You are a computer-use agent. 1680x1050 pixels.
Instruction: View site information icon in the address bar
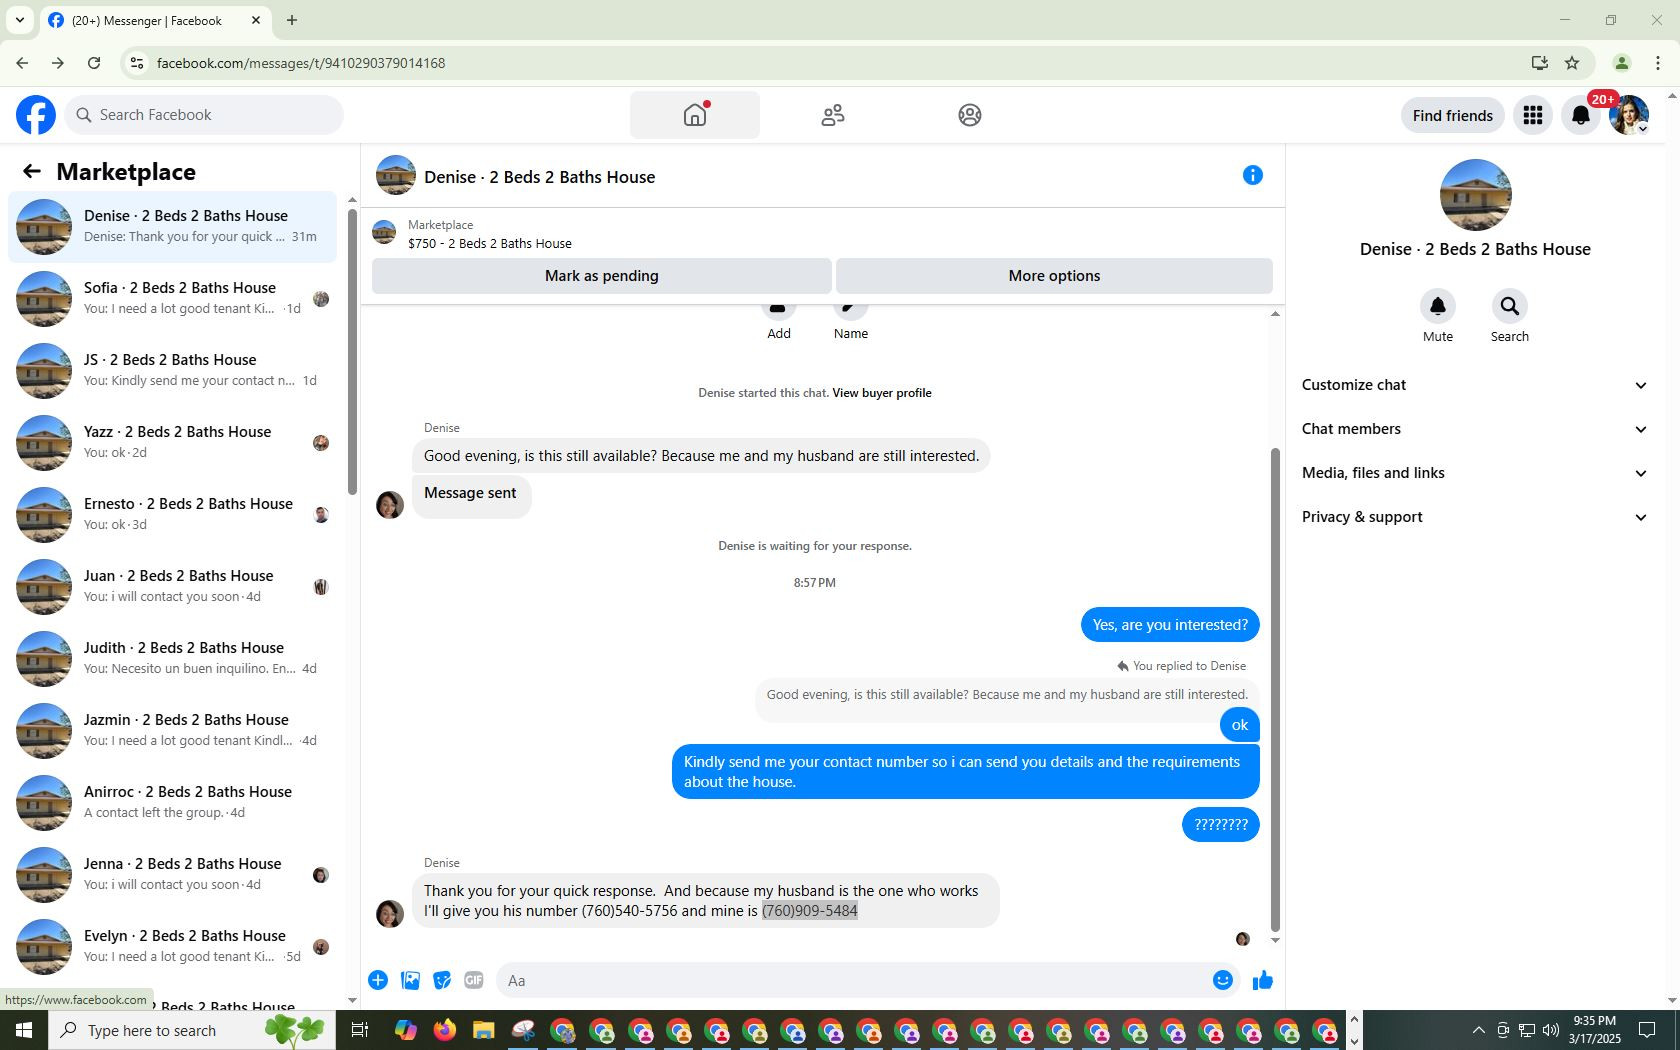(x=137, y=63)
